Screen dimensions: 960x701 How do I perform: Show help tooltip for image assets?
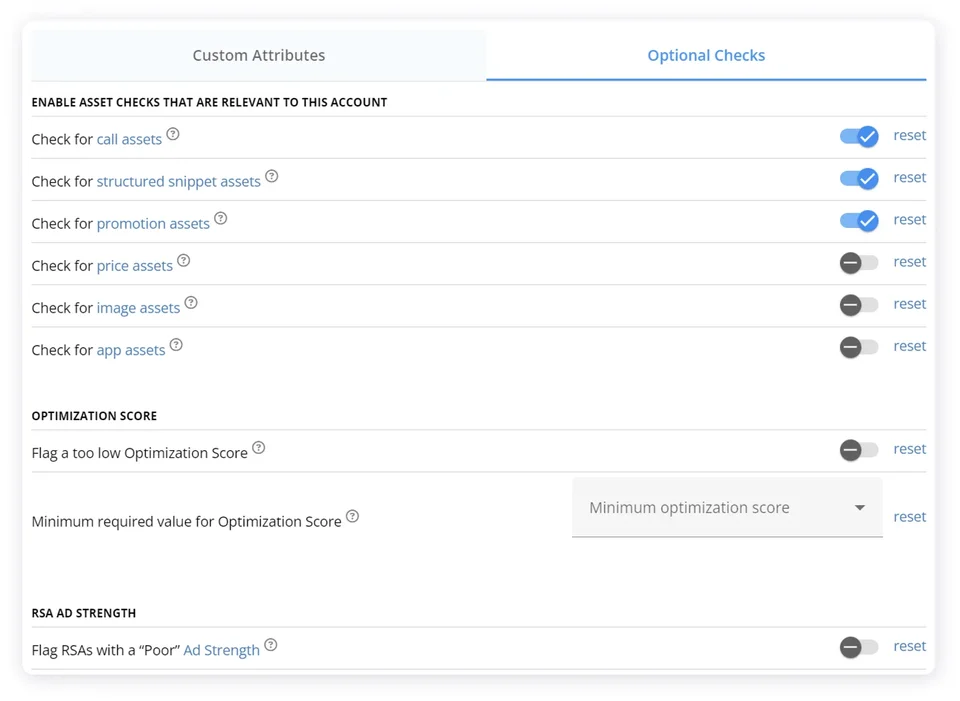click(x=191, y=303)
